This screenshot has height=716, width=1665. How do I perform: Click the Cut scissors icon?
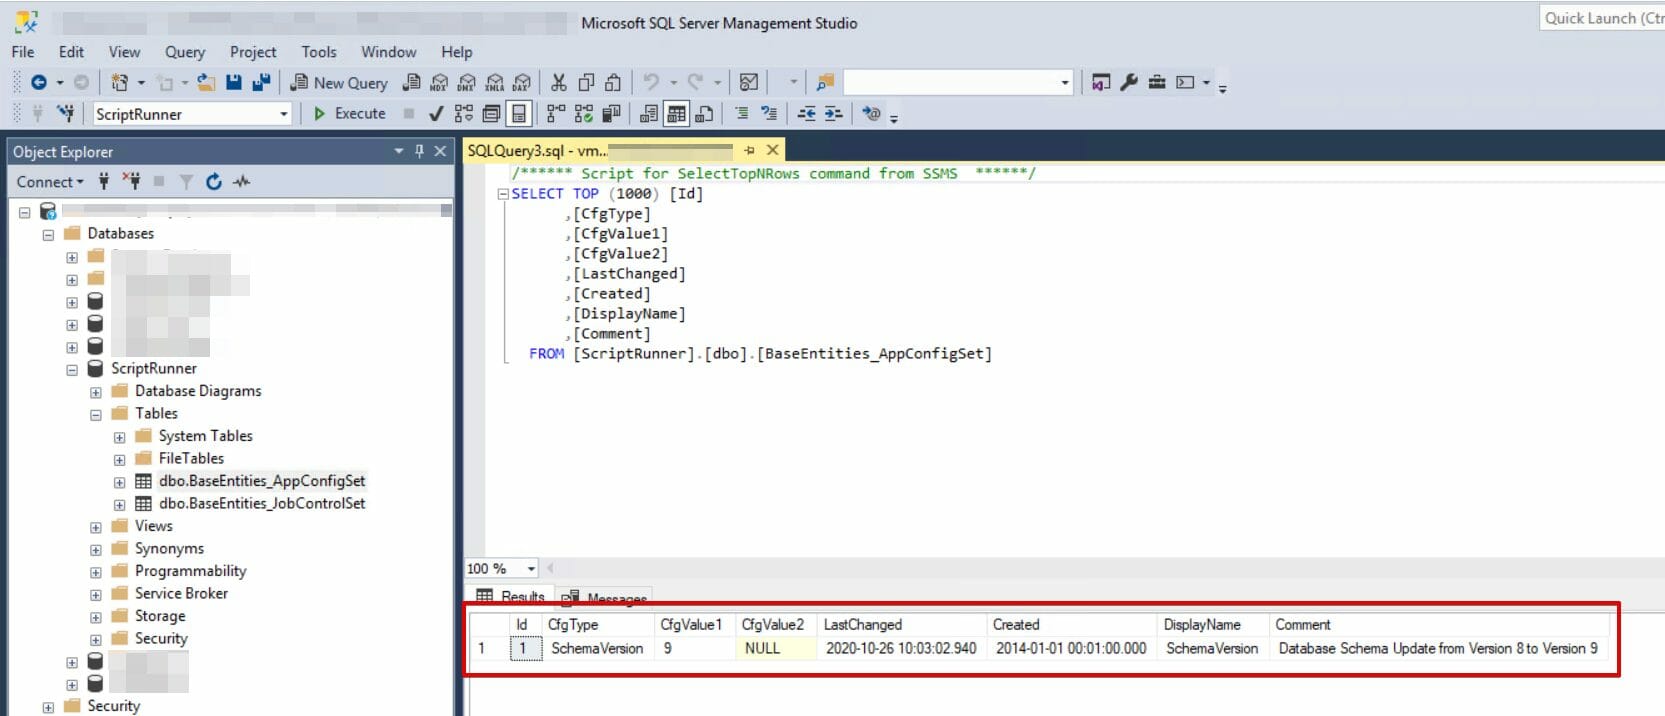click(558, 83)
